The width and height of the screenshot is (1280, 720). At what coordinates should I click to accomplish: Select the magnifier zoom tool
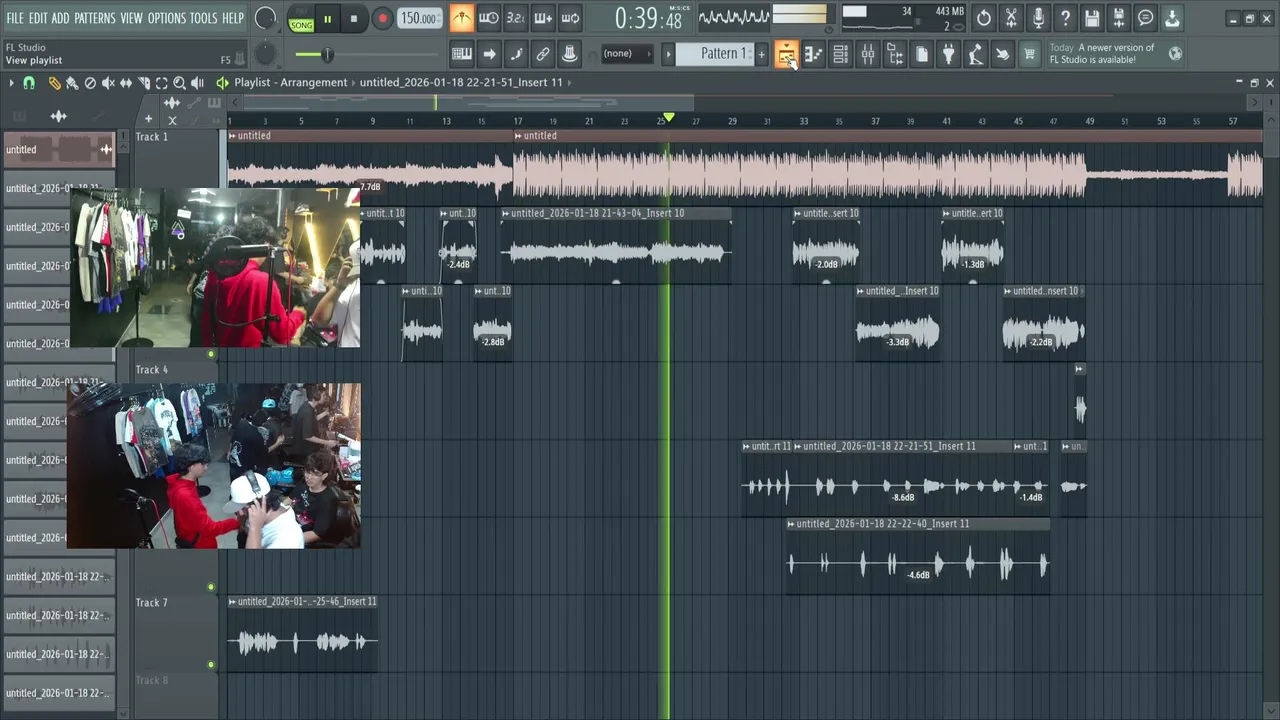point(179,83)
